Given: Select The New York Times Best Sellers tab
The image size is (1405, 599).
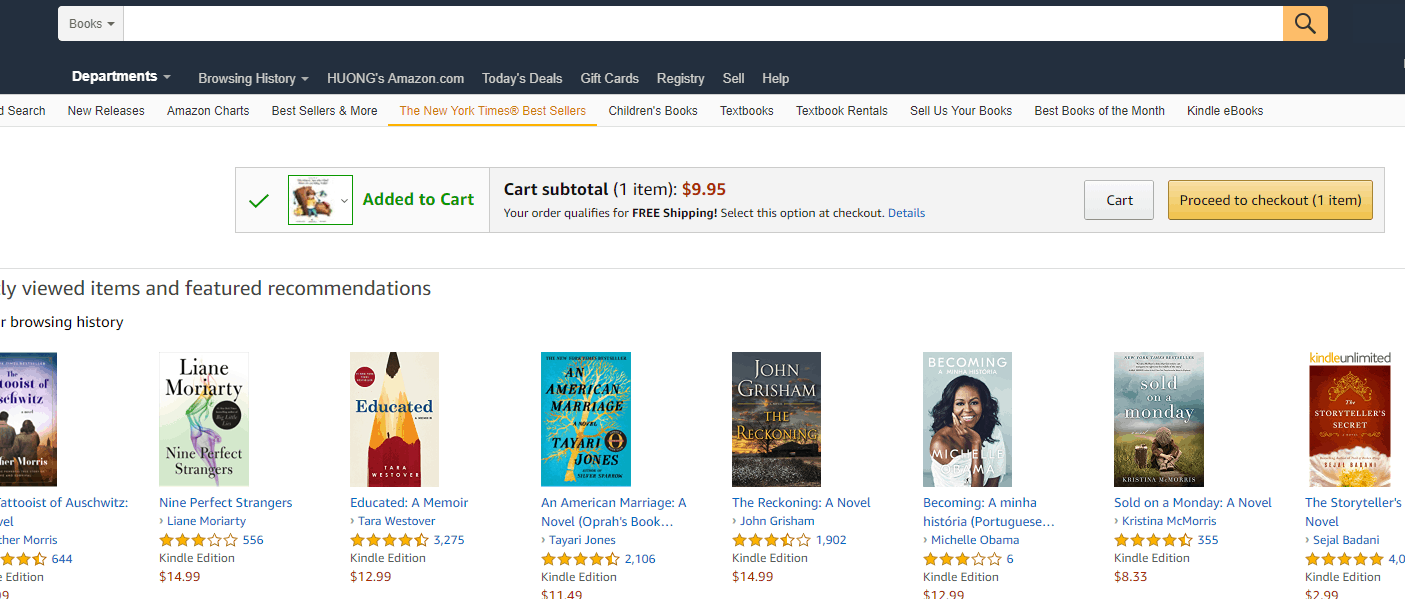Looking at the screenshot, I should (491, 110).
